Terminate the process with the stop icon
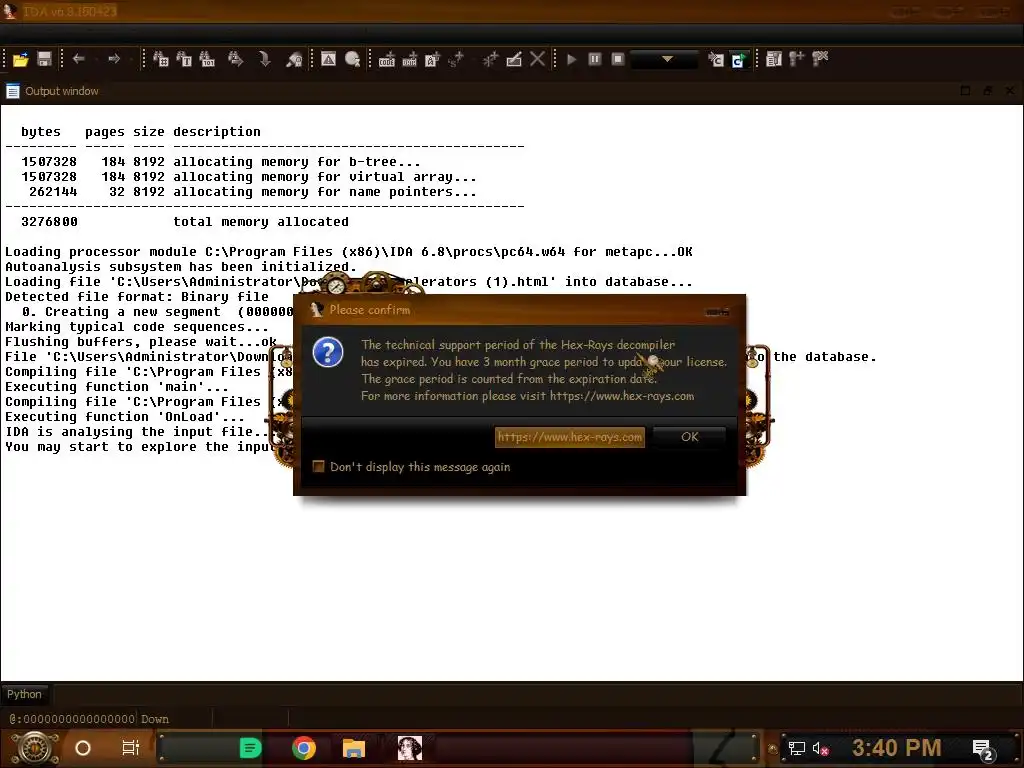The width and height of the screenshot is (1024, 768). [618, 59]
